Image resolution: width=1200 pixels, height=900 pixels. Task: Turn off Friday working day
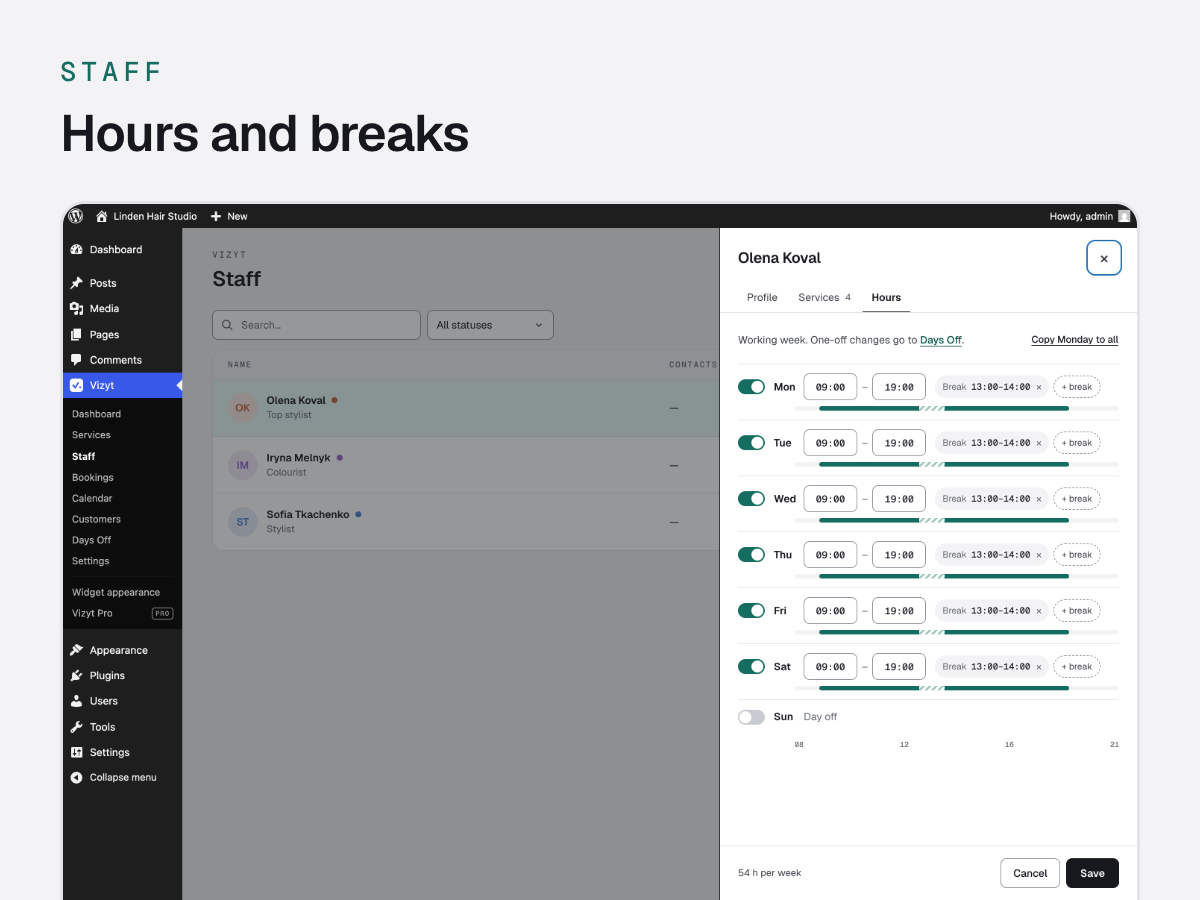click(x=751, y=611)
